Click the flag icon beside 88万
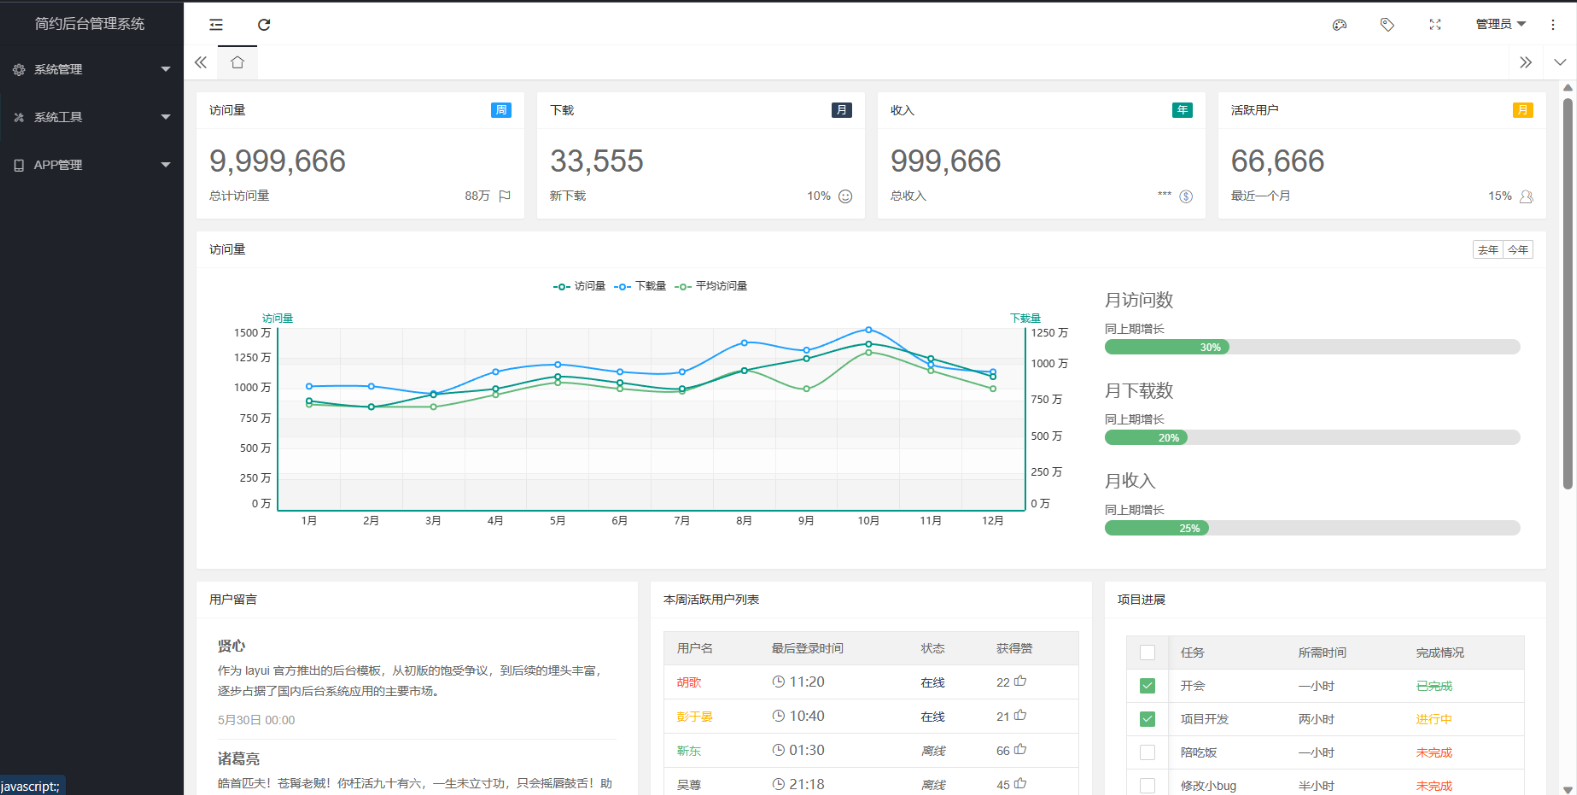 (x=505, y=196)
